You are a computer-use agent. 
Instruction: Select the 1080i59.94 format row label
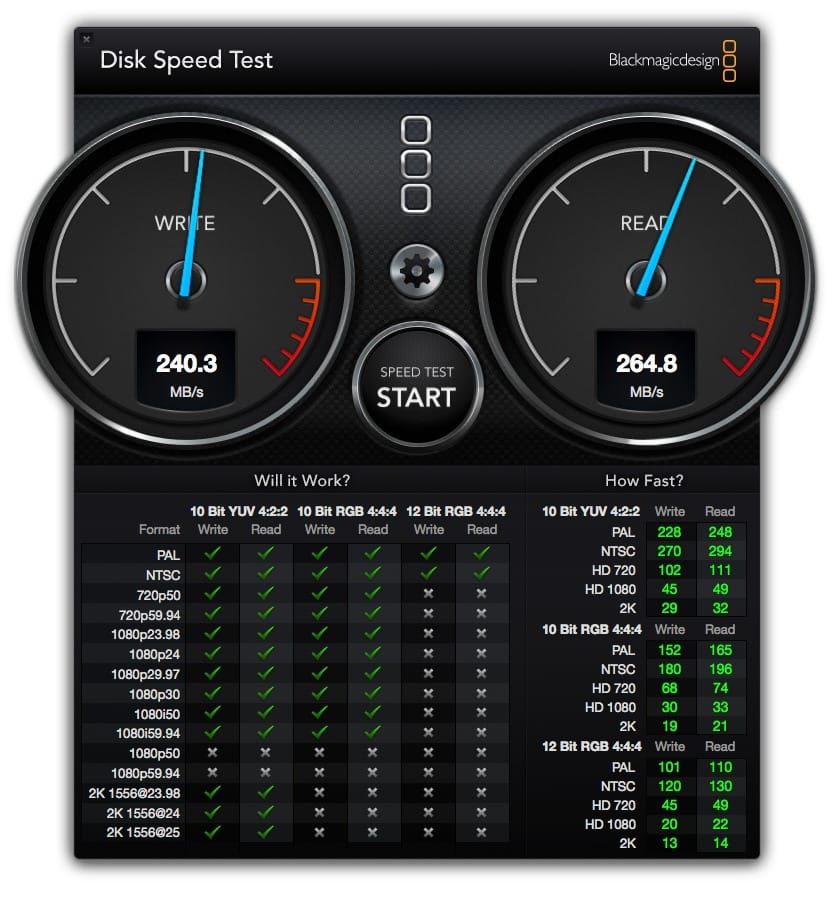pos(145,732)
